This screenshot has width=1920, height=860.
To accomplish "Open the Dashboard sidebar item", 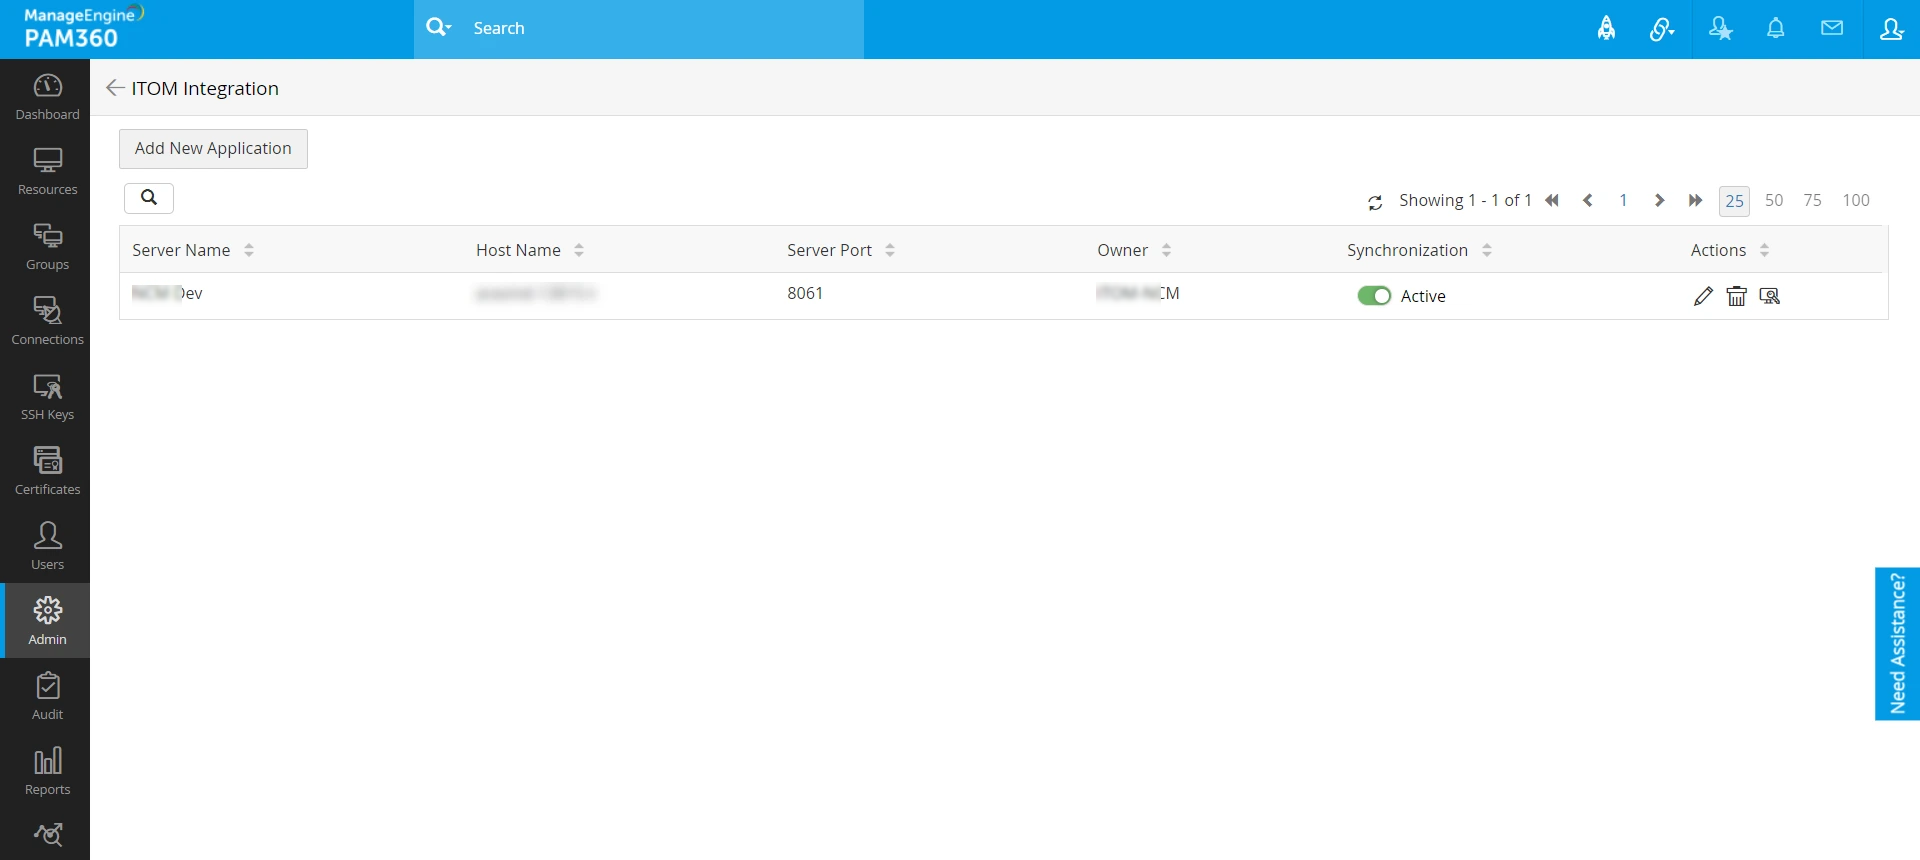I will click(47, 97).
